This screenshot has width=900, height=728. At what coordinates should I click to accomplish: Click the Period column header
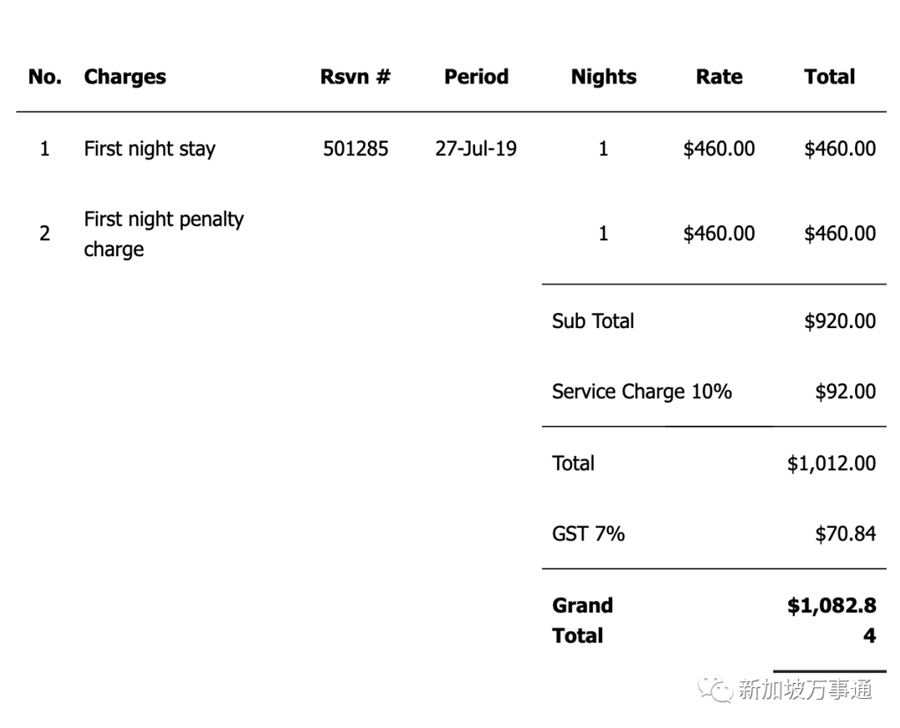[x=476, y=77]
